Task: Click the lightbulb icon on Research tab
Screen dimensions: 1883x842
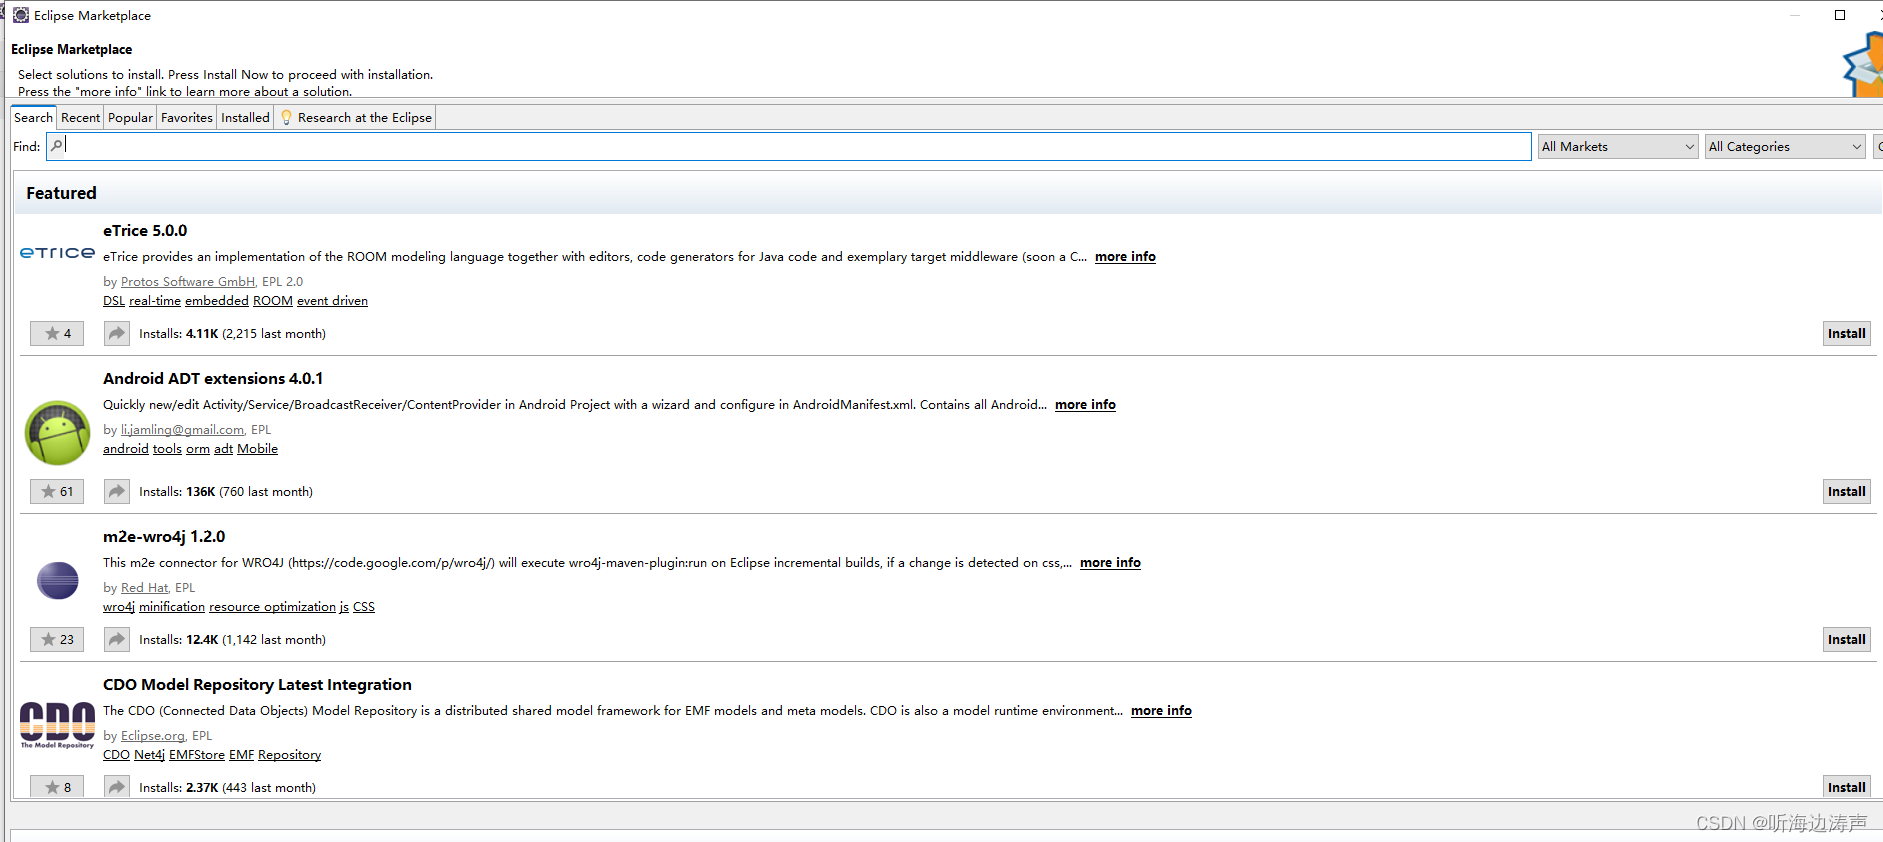Action: (287, 117)
